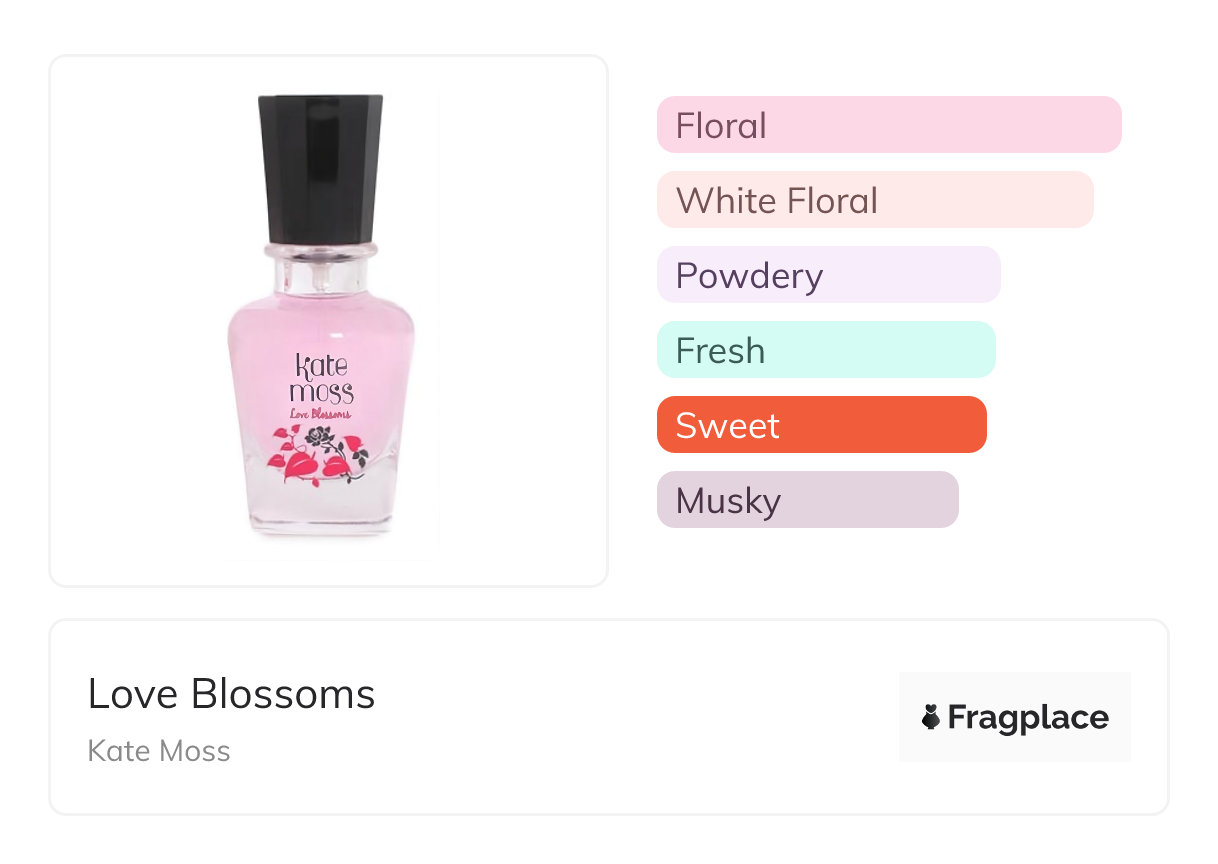This screenshot has width=1218, height=864.
Task: Pick the Fresh accord bar
Action: click(x=825, y=350)
